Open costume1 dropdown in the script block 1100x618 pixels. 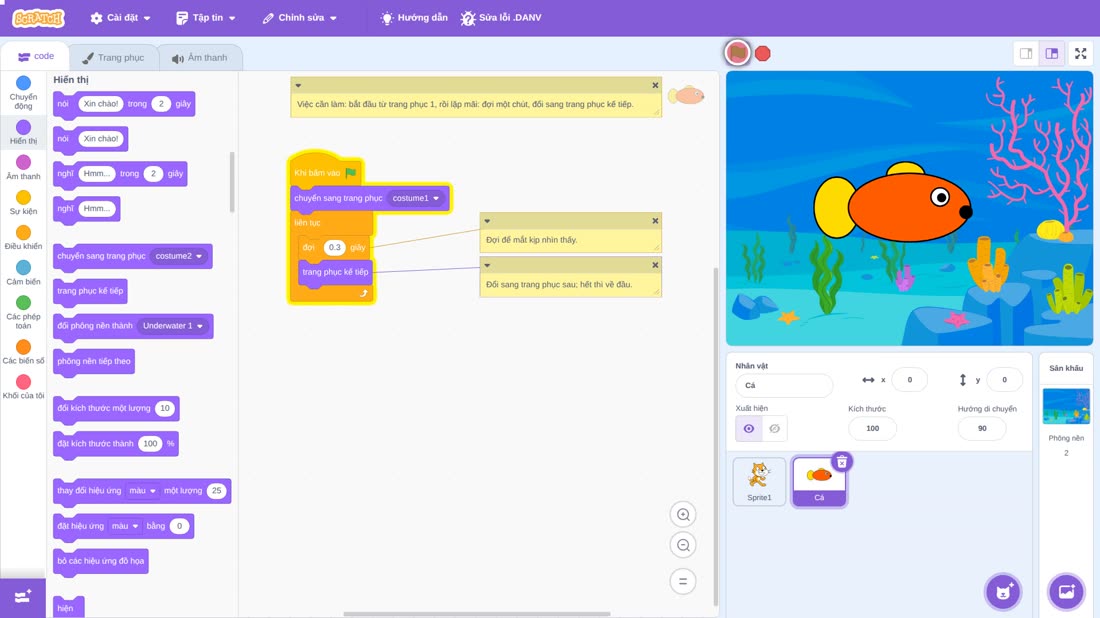click(x=416, y=199)
